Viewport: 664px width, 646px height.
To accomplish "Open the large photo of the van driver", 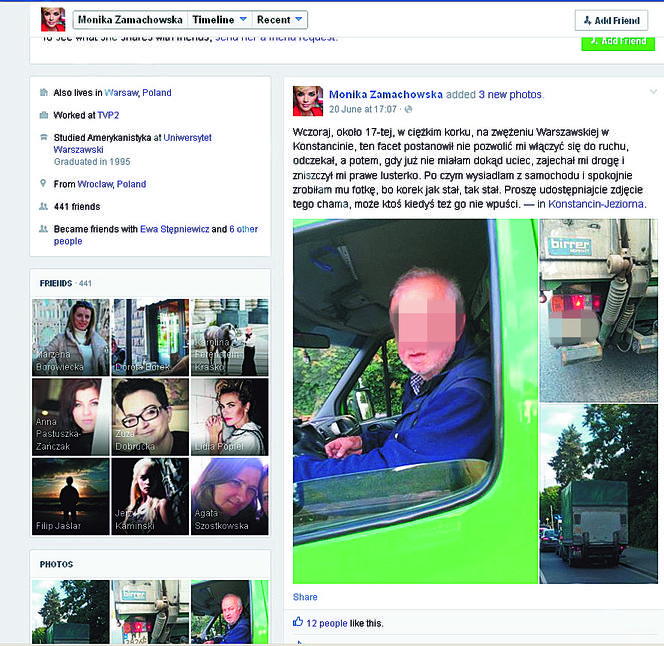I will pos(414,400).
